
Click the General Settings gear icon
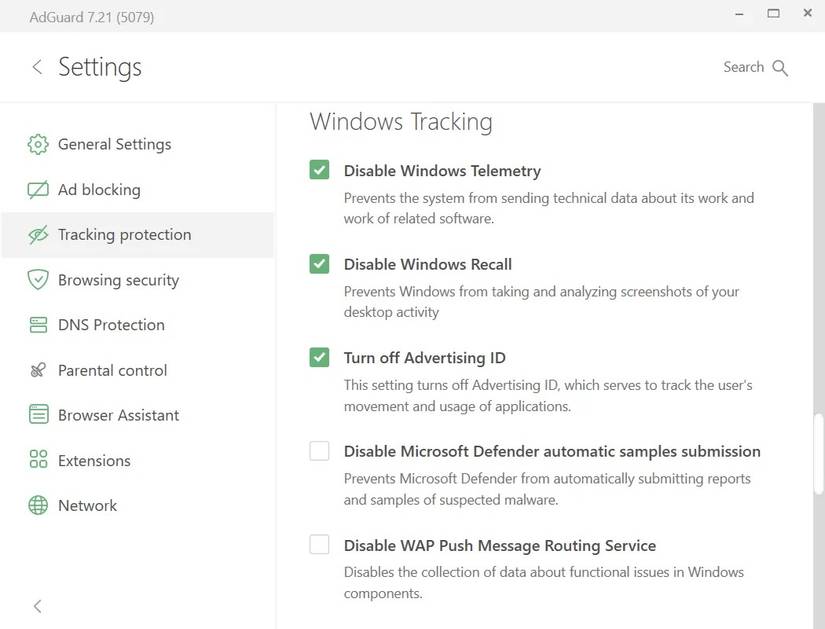tap(37, 144)
